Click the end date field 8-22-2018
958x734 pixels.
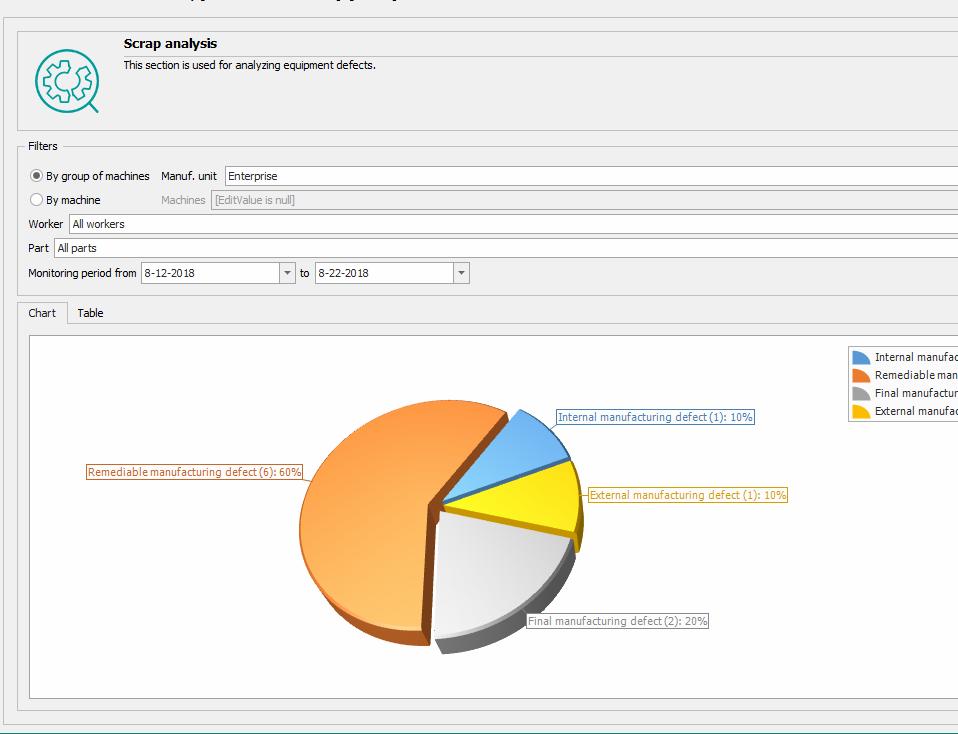pos(384,273)
